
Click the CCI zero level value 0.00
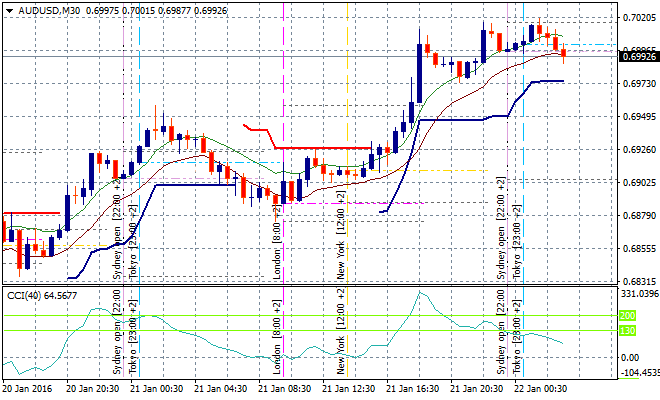pos(632,357)
